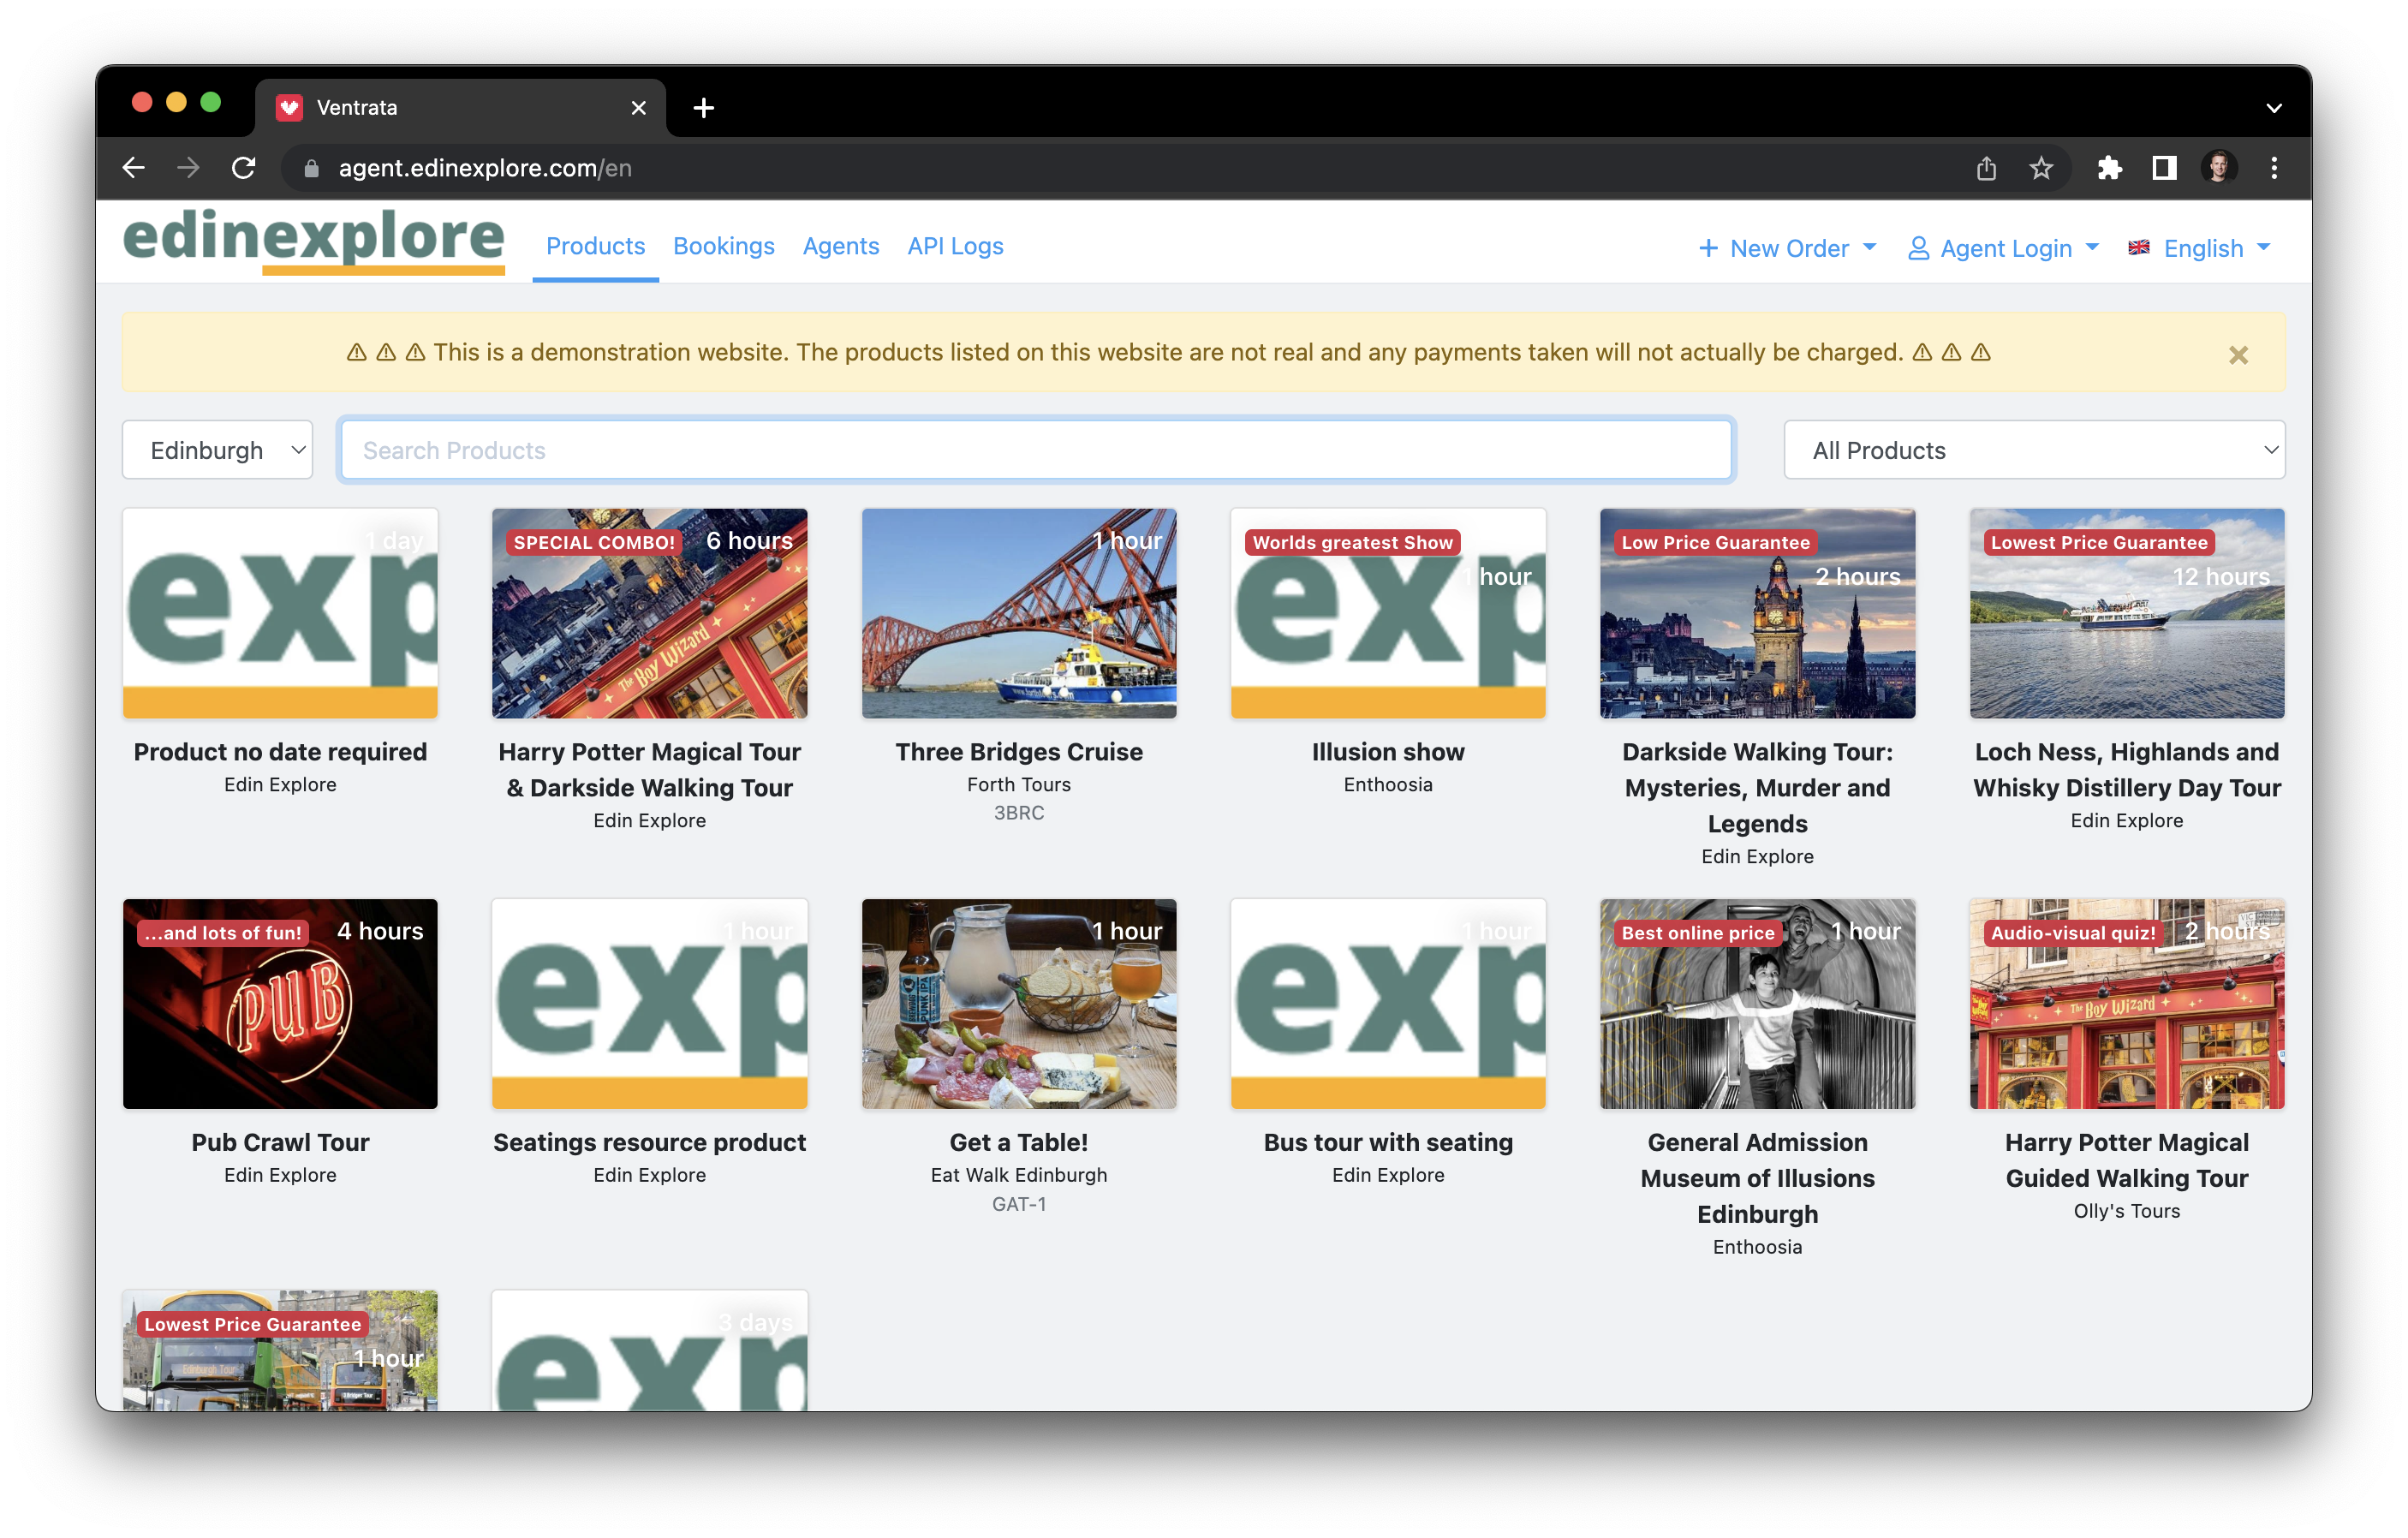Viewport: 2408px width, 1538px height.
Task: Toggle the browser side panel icon
Action: click(x=2164, y=168)
